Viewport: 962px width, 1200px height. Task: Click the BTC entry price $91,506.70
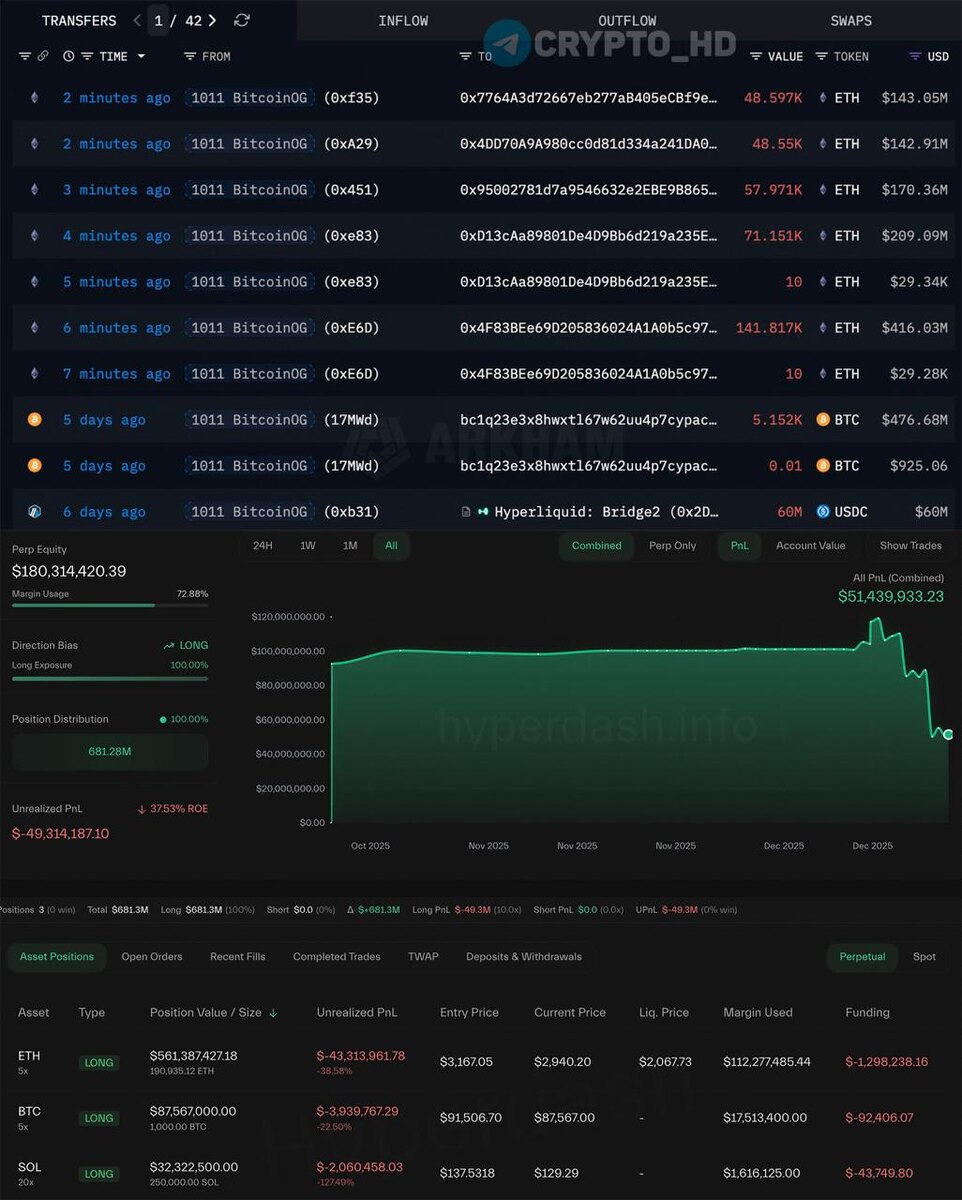(x=469, y=1118)
